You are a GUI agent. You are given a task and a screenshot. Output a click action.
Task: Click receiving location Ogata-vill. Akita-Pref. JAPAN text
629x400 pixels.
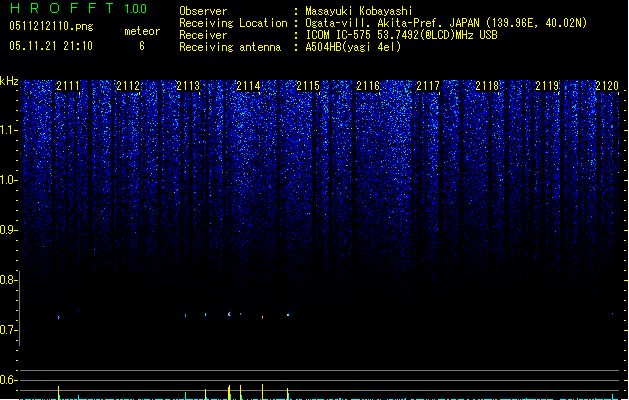[x=446, y=23]
